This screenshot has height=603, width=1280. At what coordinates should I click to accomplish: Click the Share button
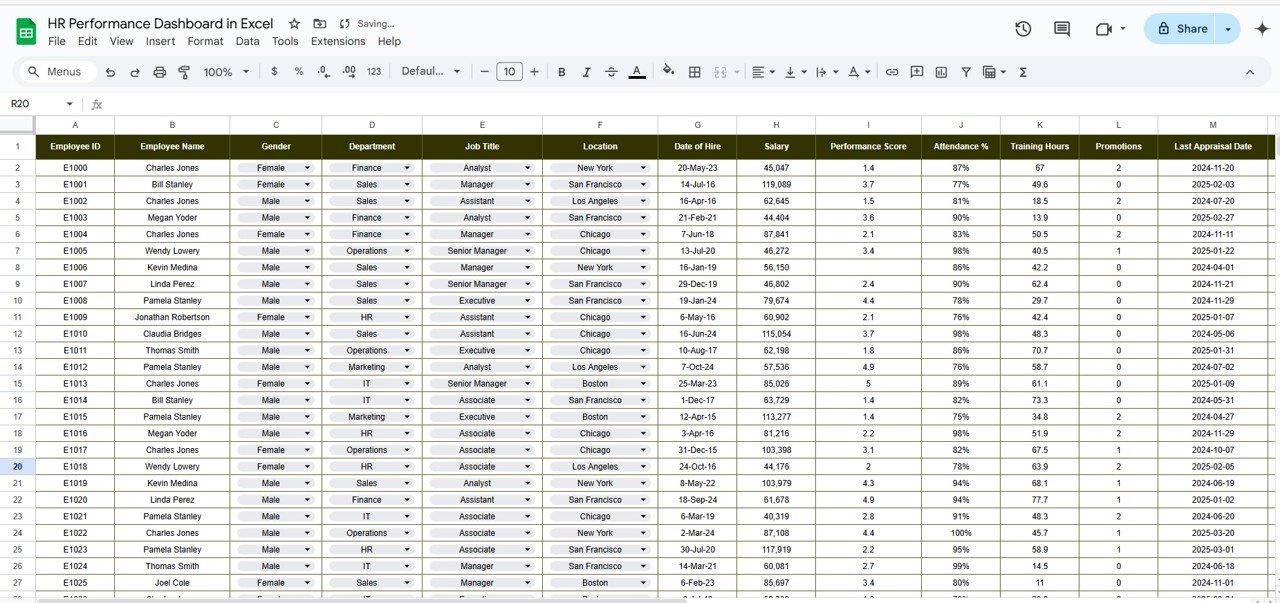tap(1181, 29)
